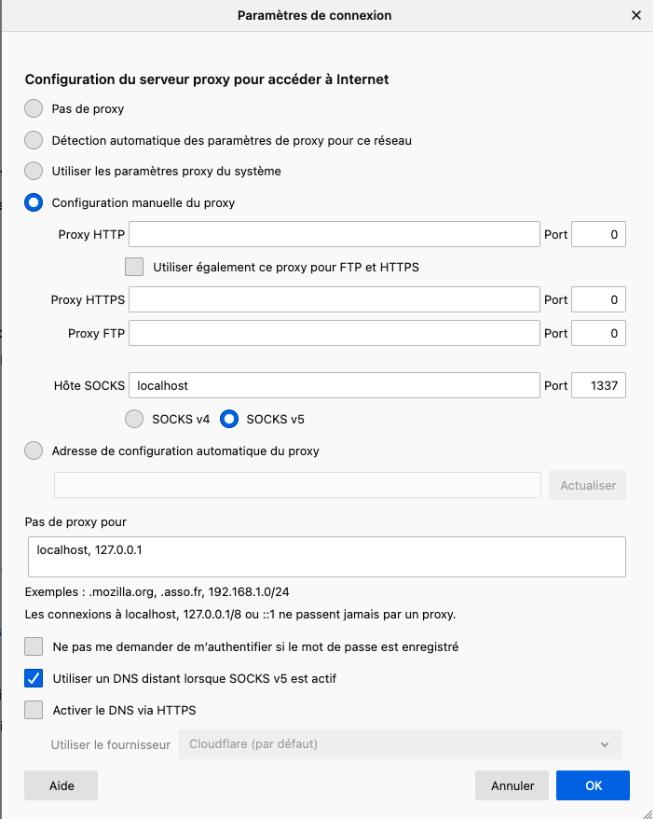Enable "Ne pas me demander de m'authentifier" checkbox
This screenshot has height=819, width=653.
coord(33,646)
